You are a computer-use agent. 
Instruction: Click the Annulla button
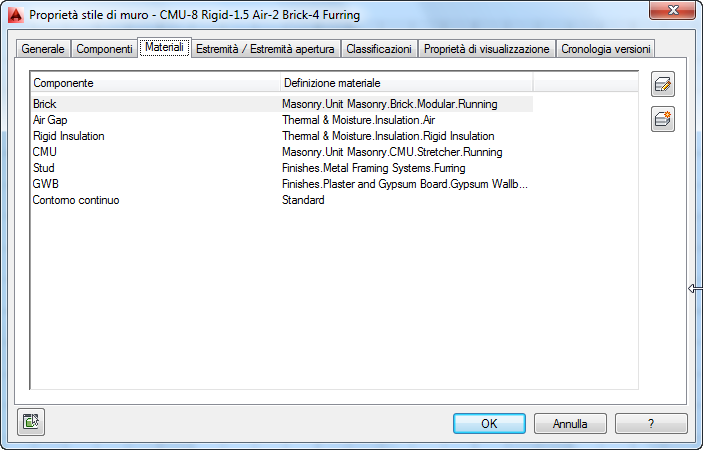point(570,423)
